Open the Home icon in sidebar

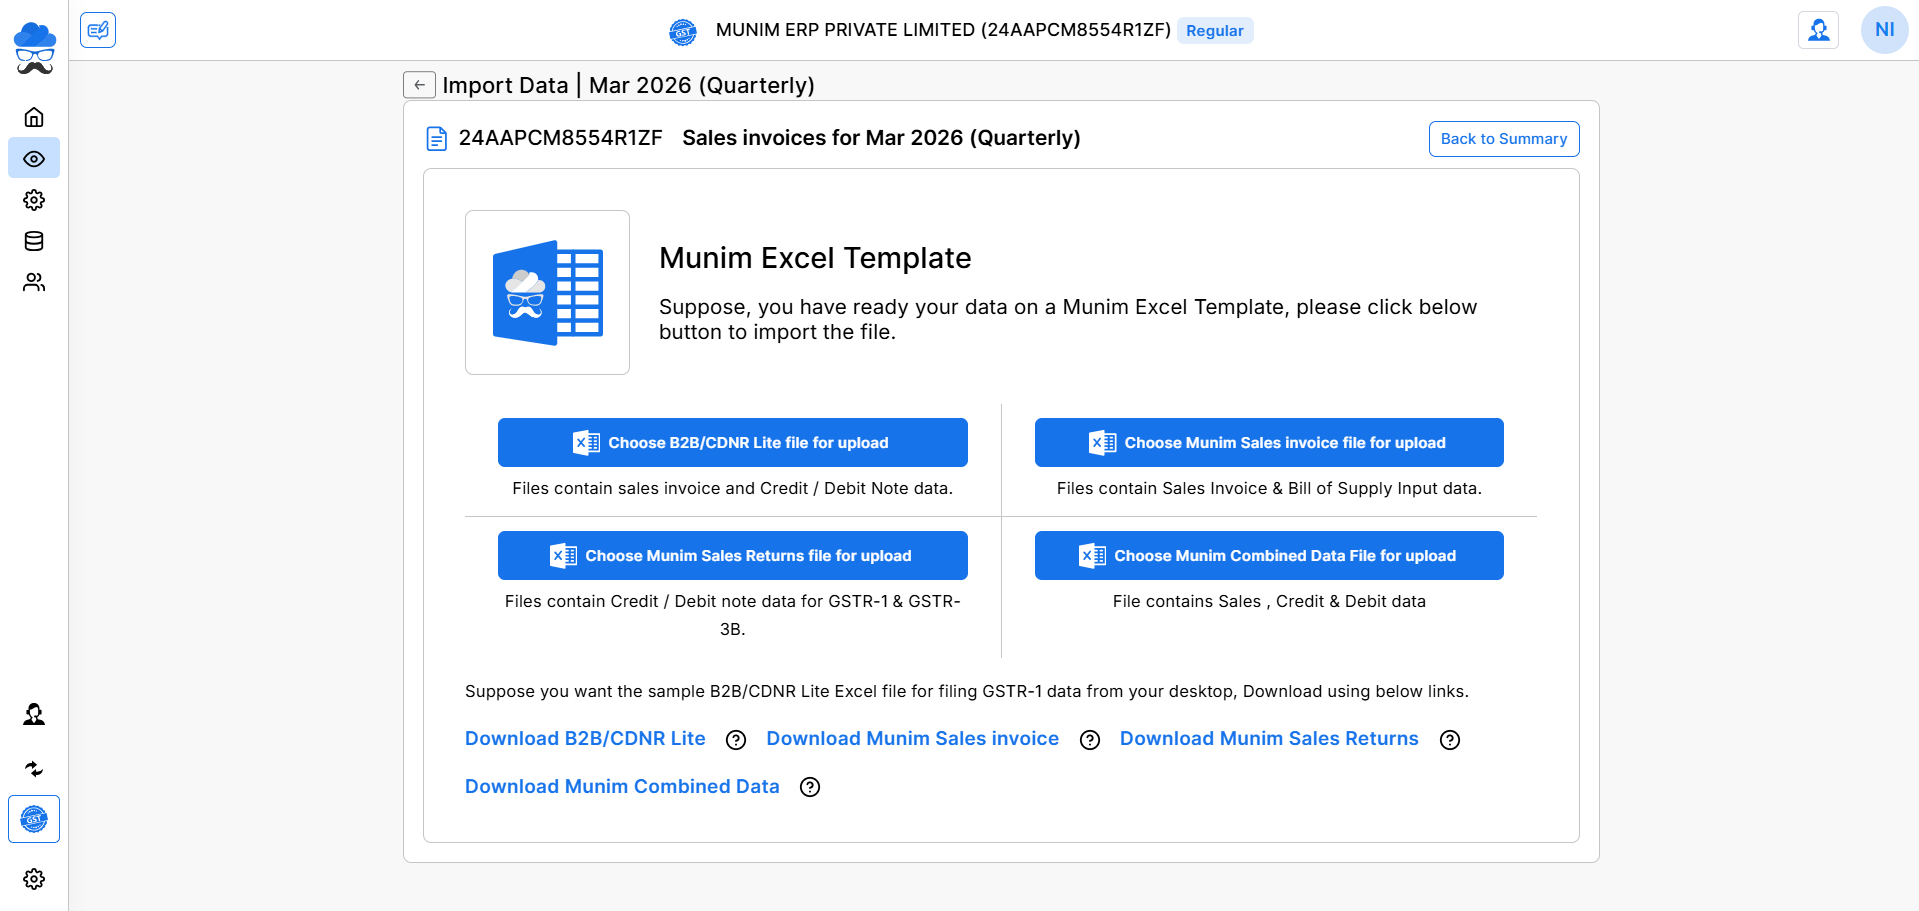coord(34,117)
